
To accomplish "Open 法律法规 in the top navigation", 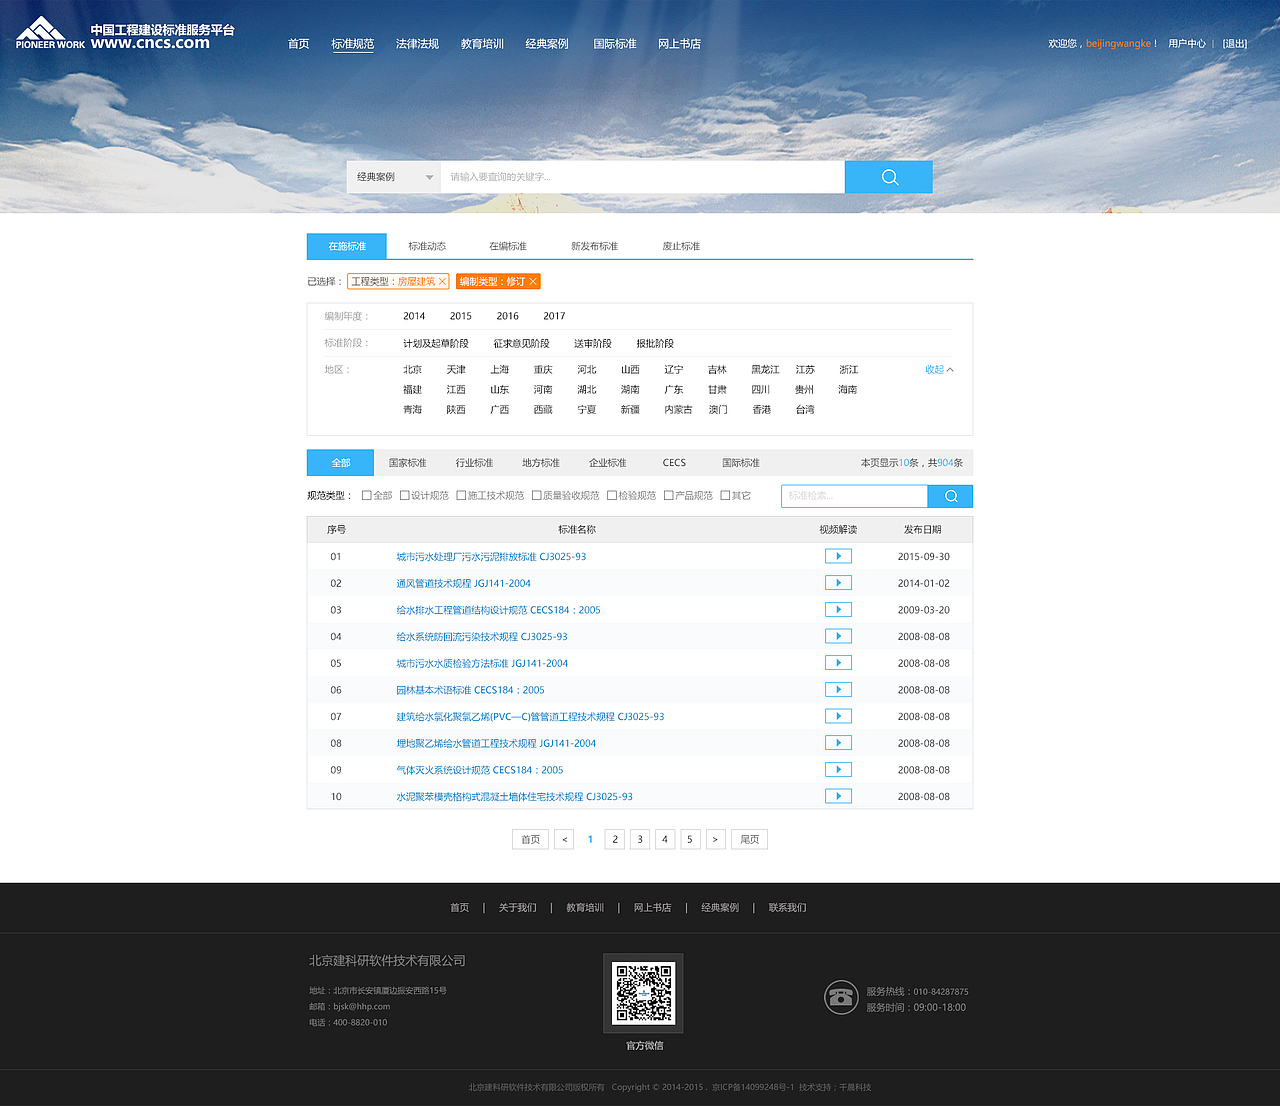I will pyautogui.click(x=417, y=44).
